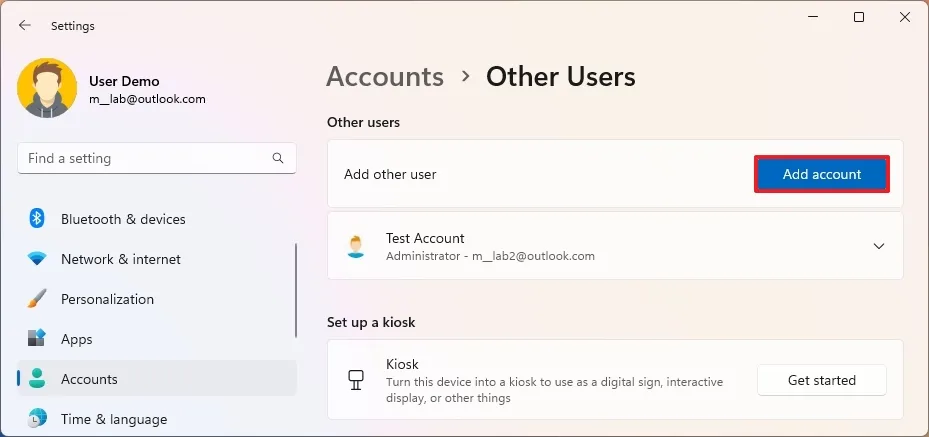Click the Time & language globe icon
The image size is (929, 437).
(x=37, y=419)
